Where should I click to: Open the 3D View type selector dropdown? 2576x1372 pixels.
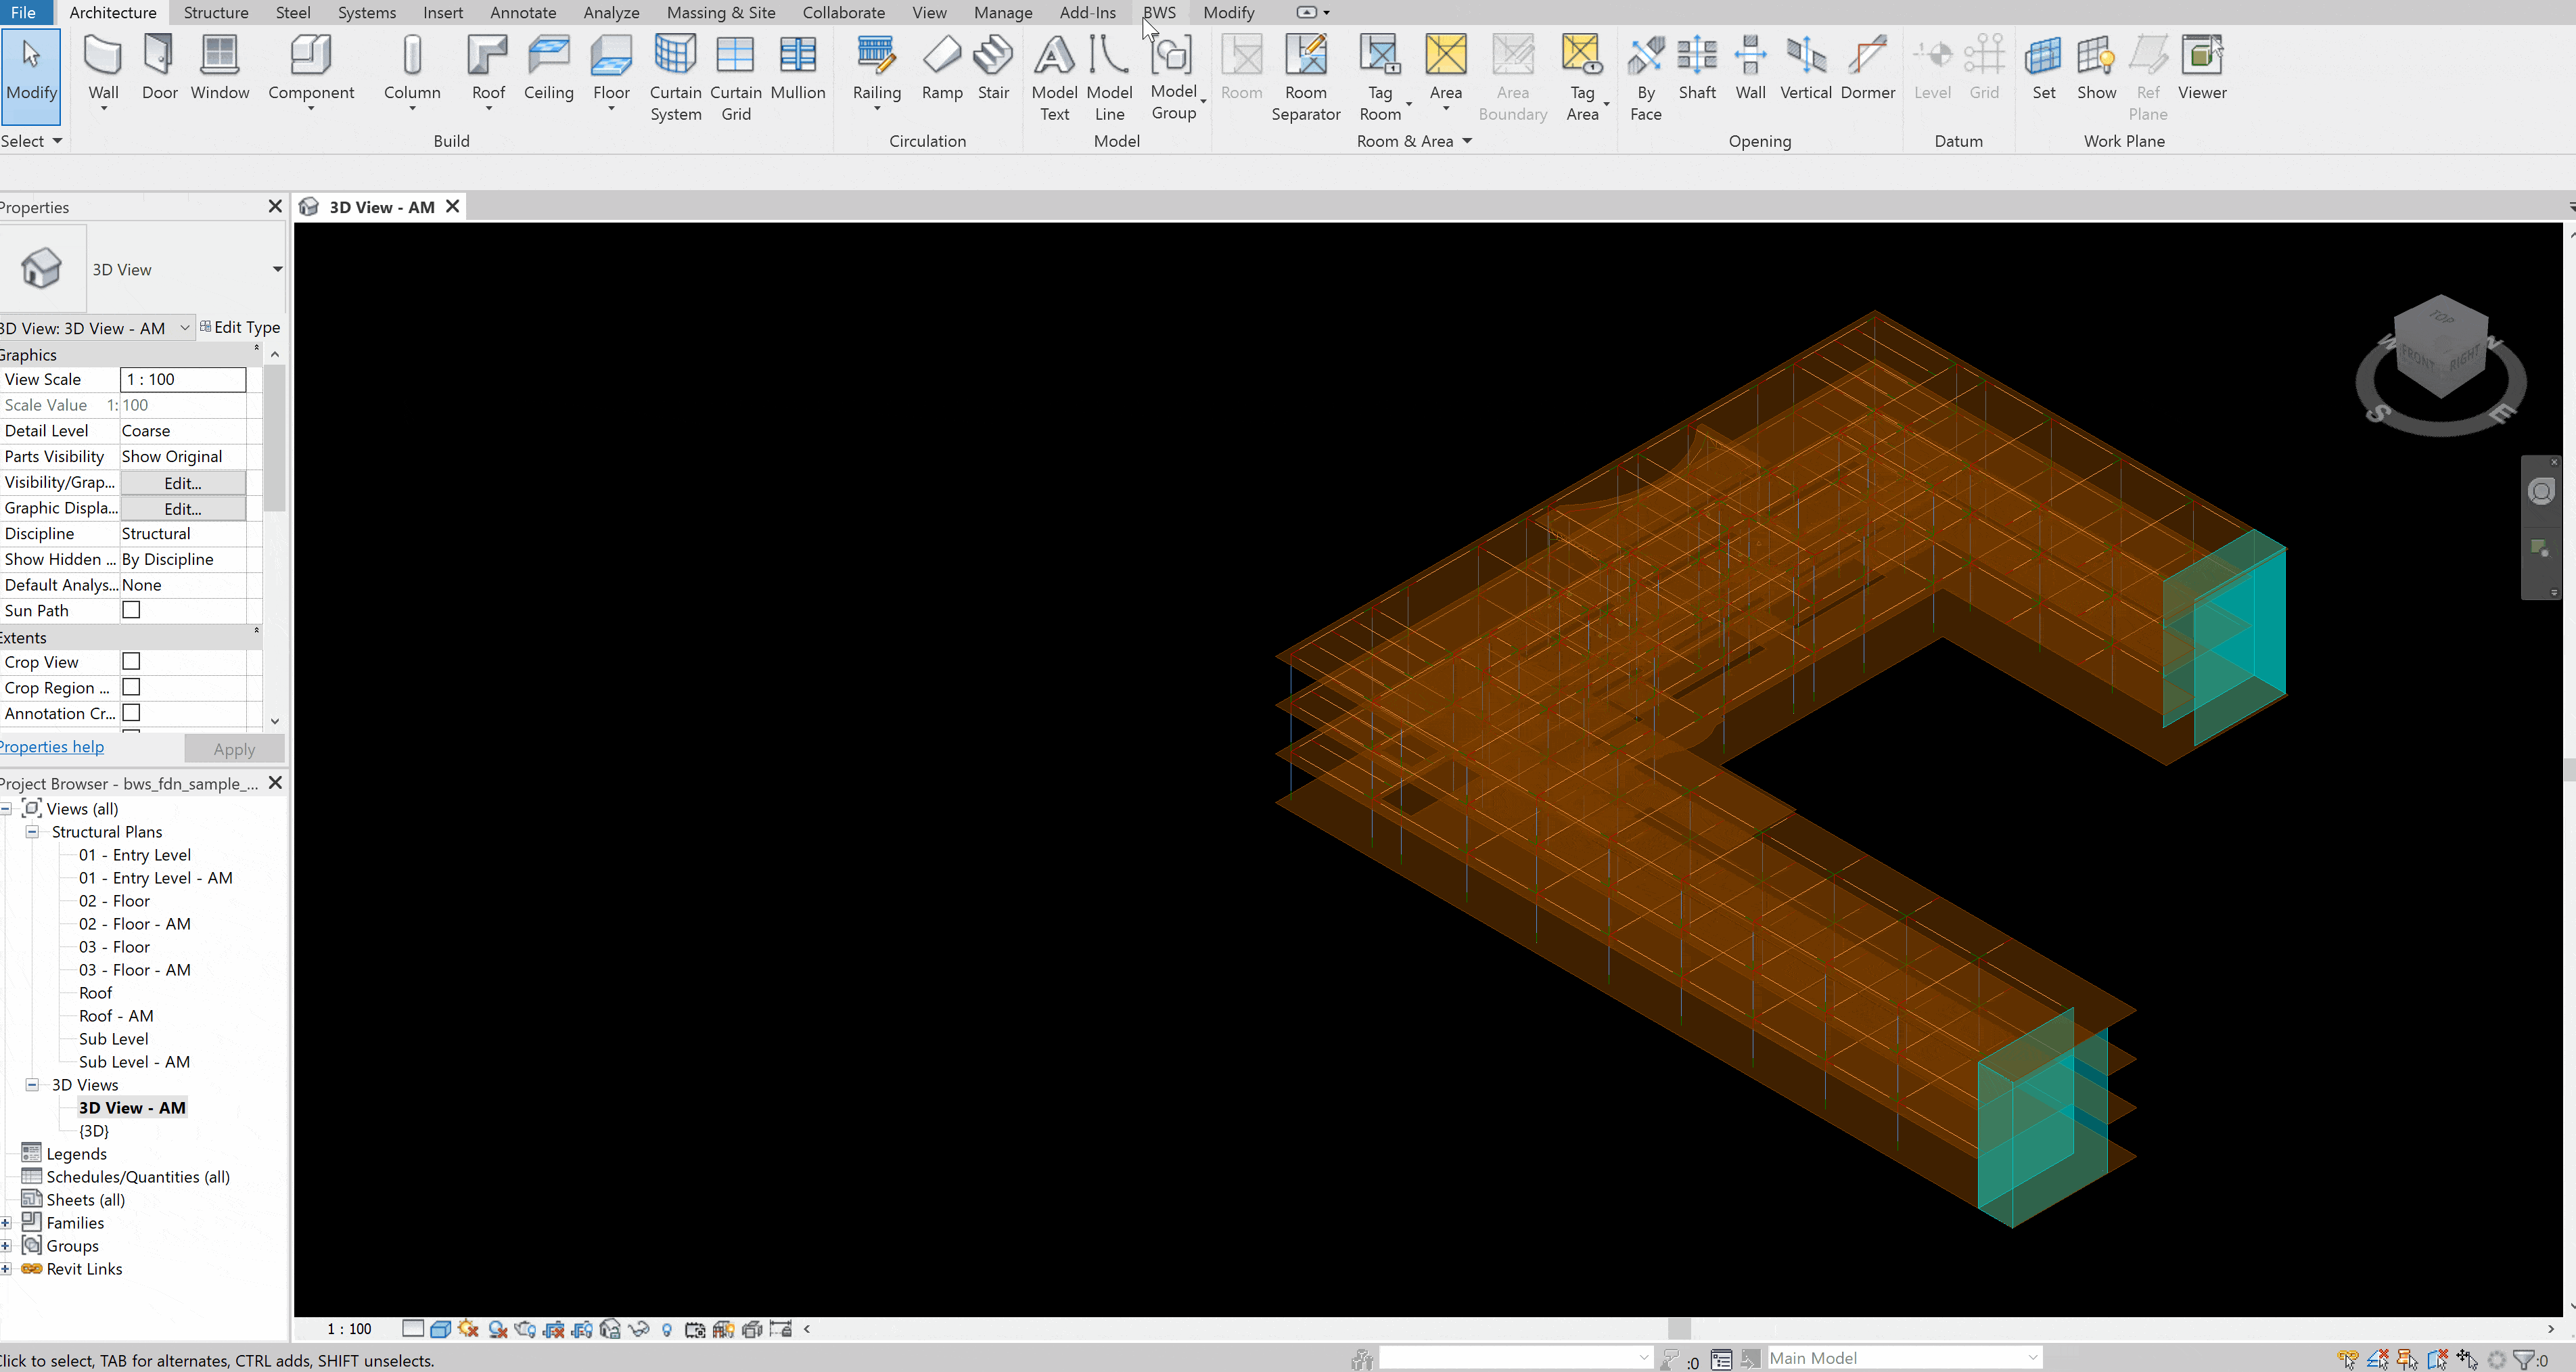pos(277,269)
